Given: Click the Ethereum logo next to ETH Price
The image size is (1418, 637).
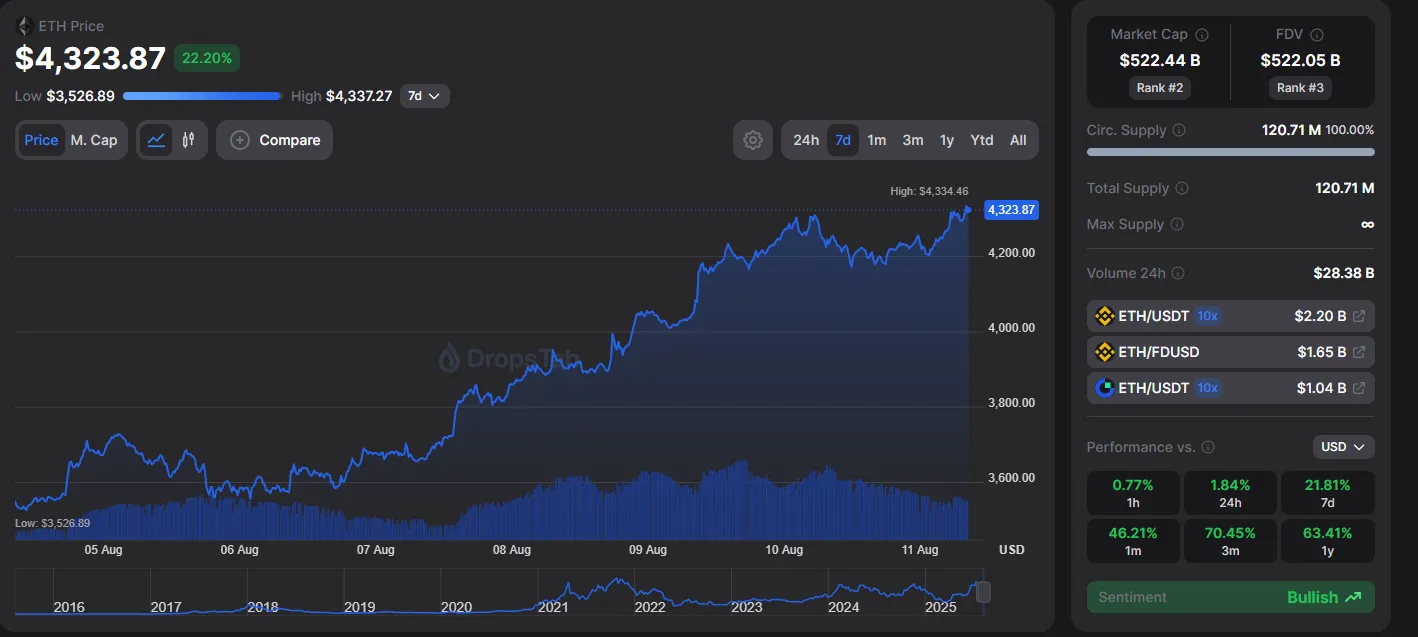Looking at the screenshot, I should (x=24, y=26).
